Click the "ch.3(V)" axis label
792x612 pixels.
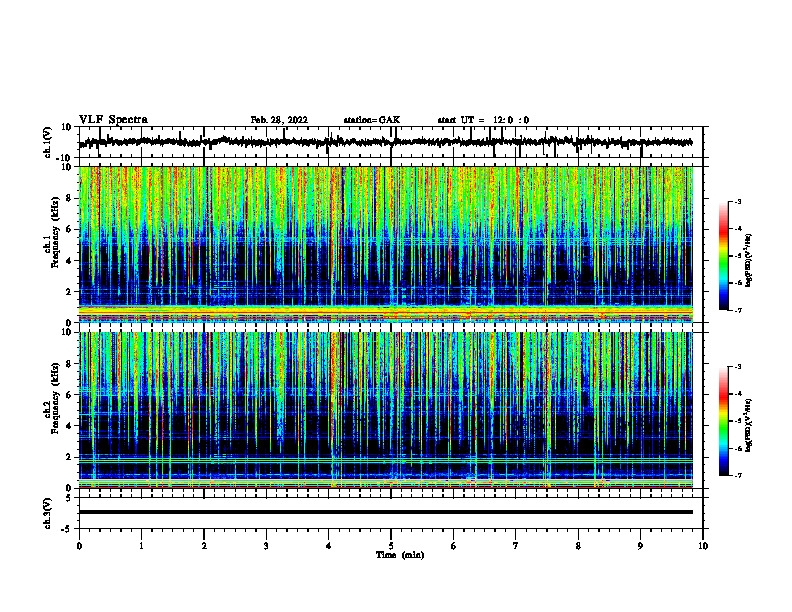tap(48, 513)
